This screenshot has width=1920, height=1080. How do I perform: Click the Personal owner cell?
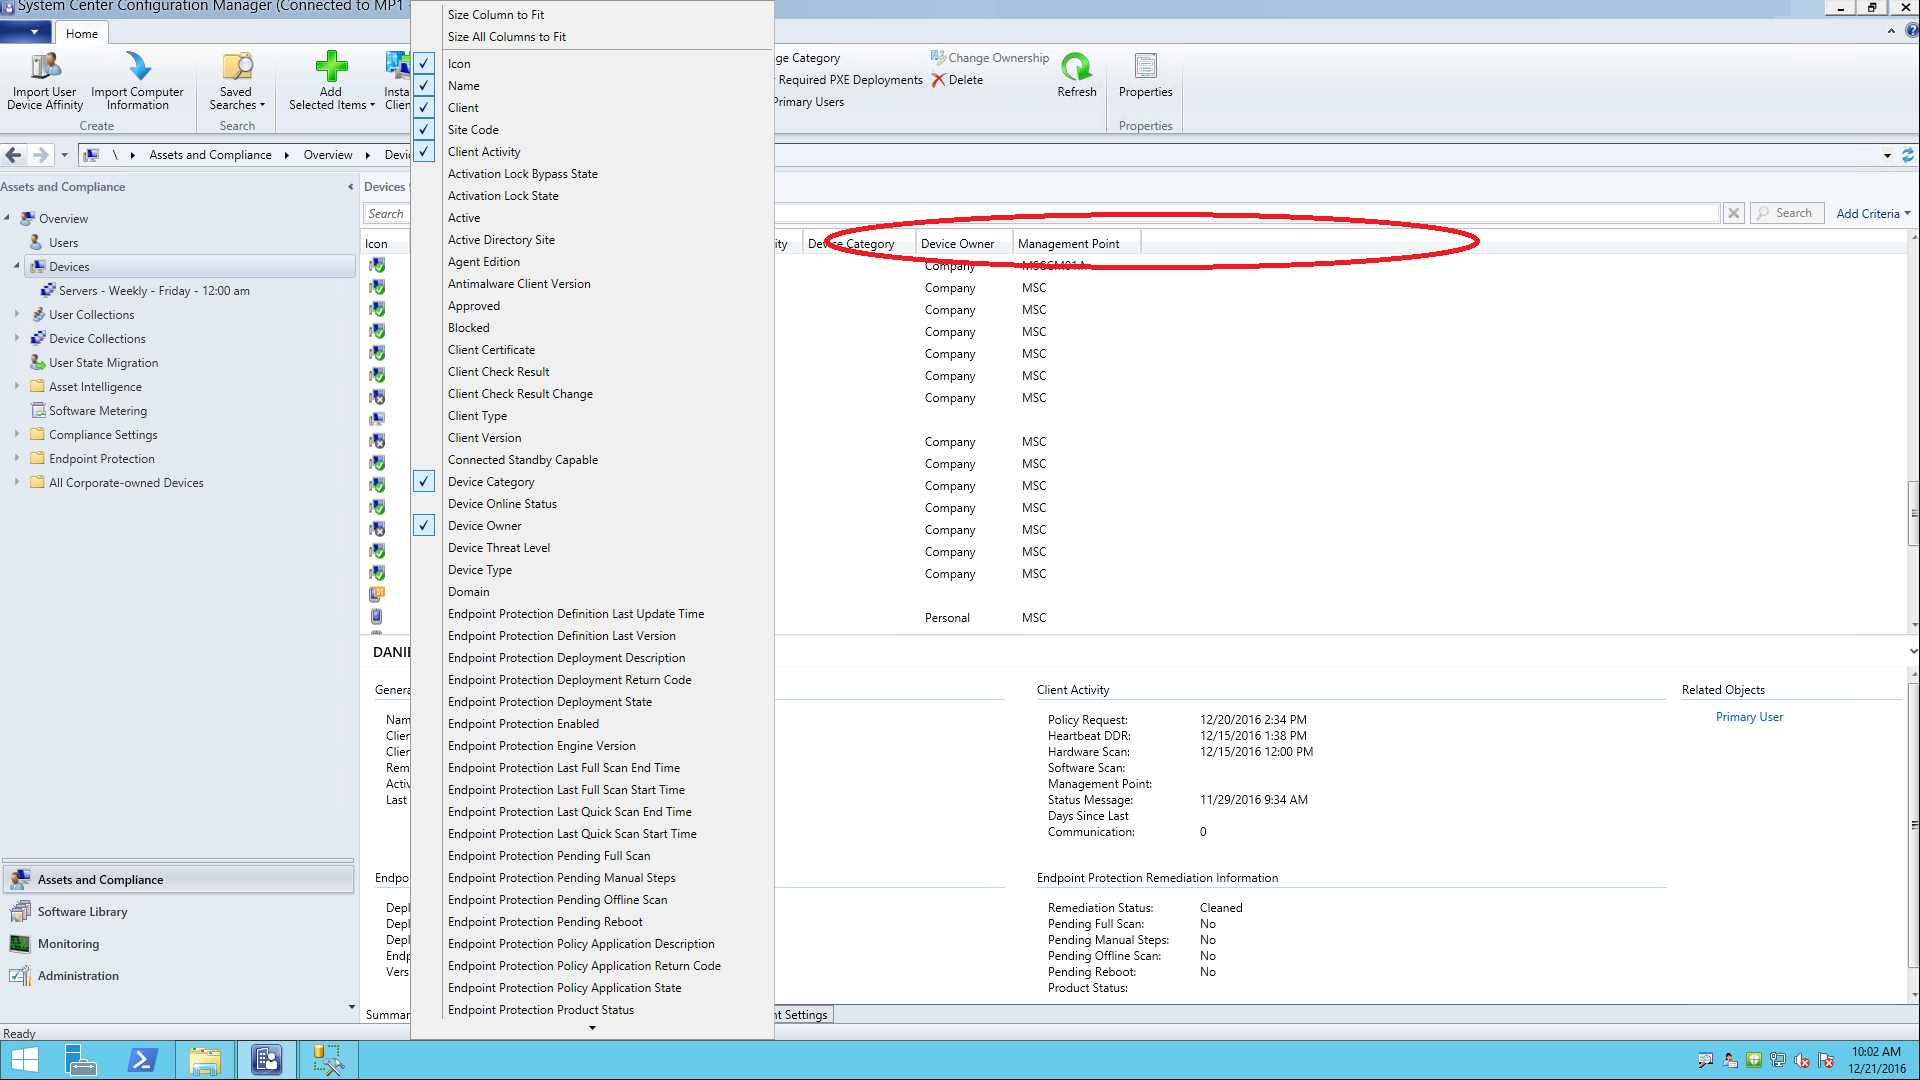(x=946, y=618)
